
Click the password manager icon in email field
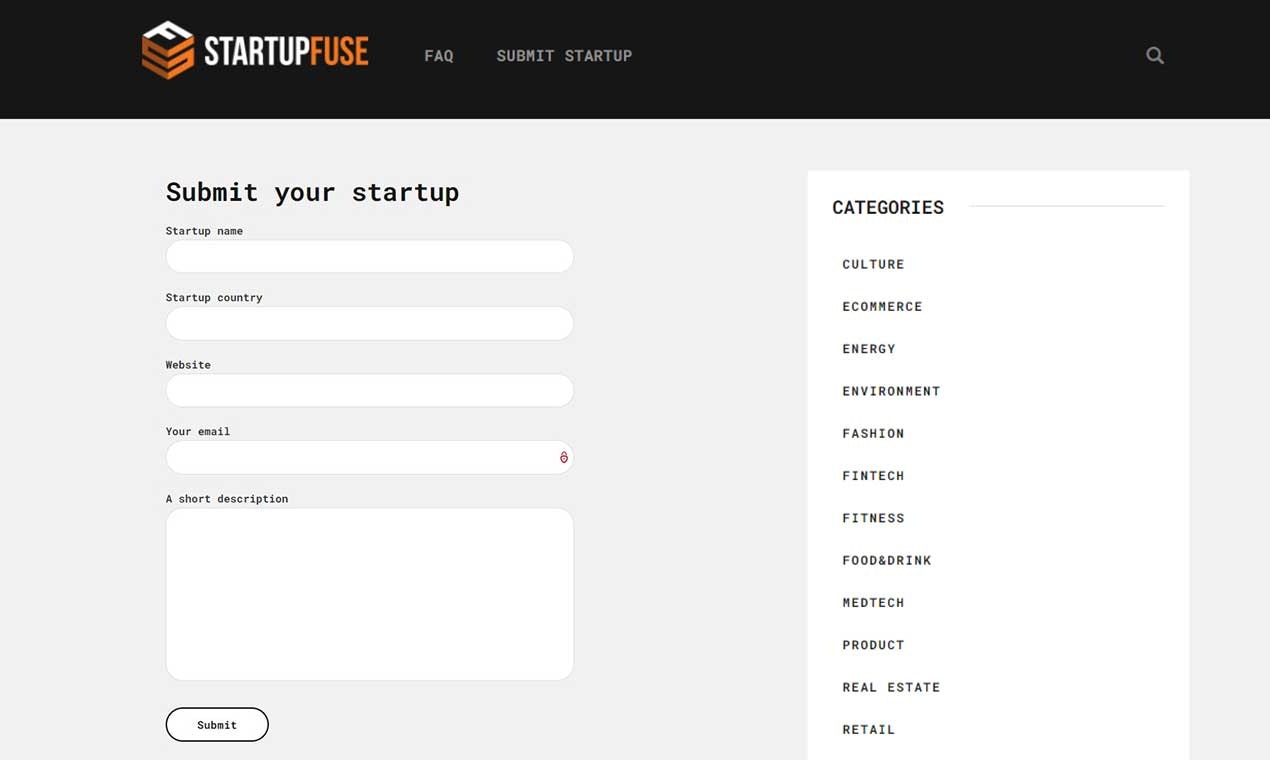tap(563, 457)
